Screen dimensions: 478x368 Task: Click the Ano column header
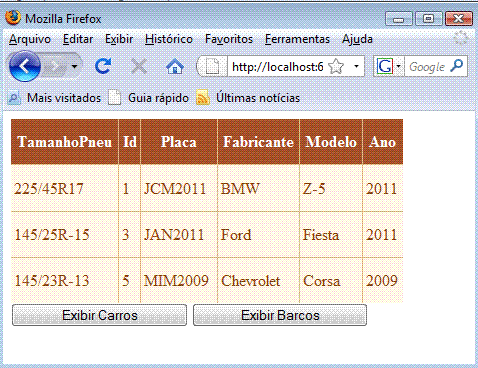pos(383,142)
